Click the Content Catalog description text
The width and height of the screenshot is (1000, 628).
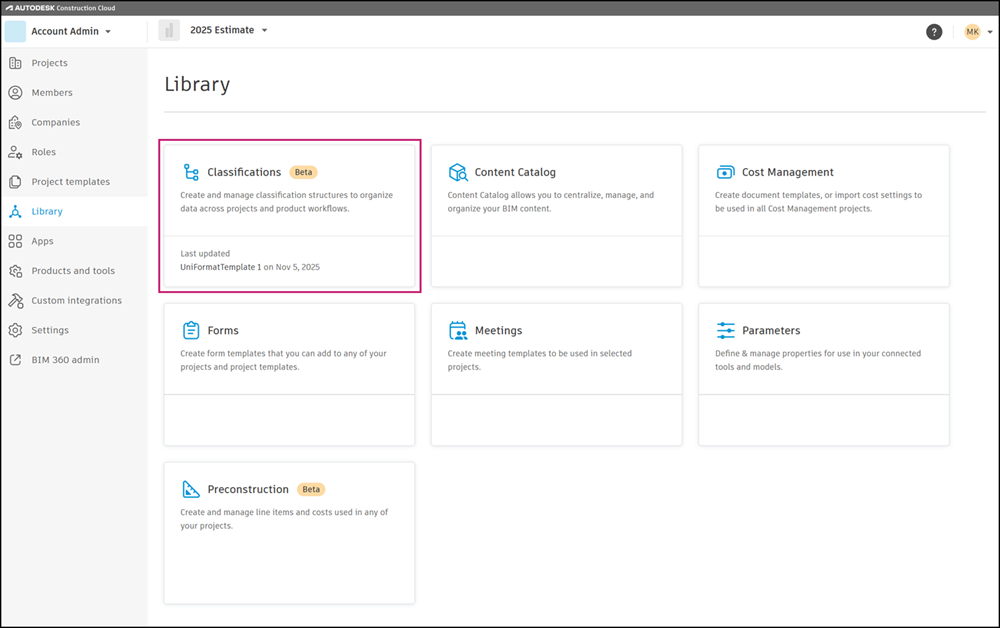pyautogui.click(x=551, y=201)
